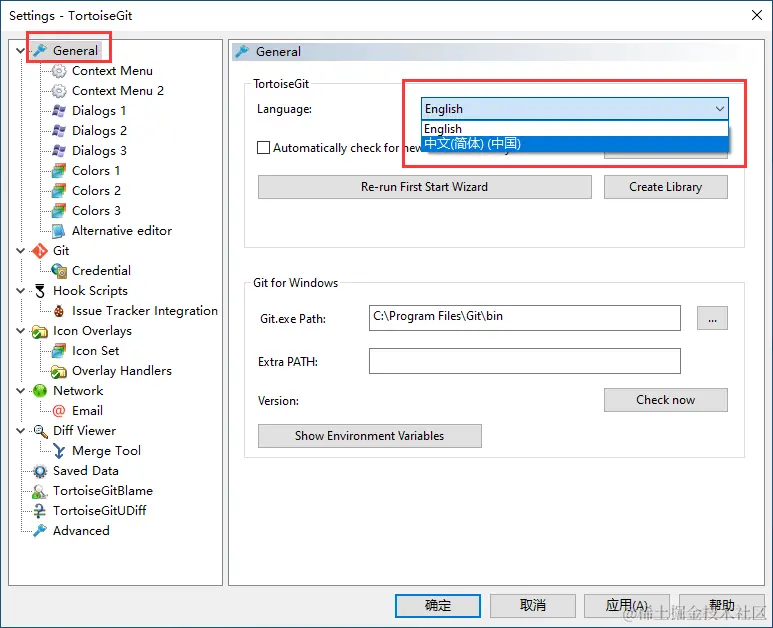The height and width of the screenshot is (628, 773).
Task: Collapse the Icon Overlays tree node
Action: coord(20,331)
